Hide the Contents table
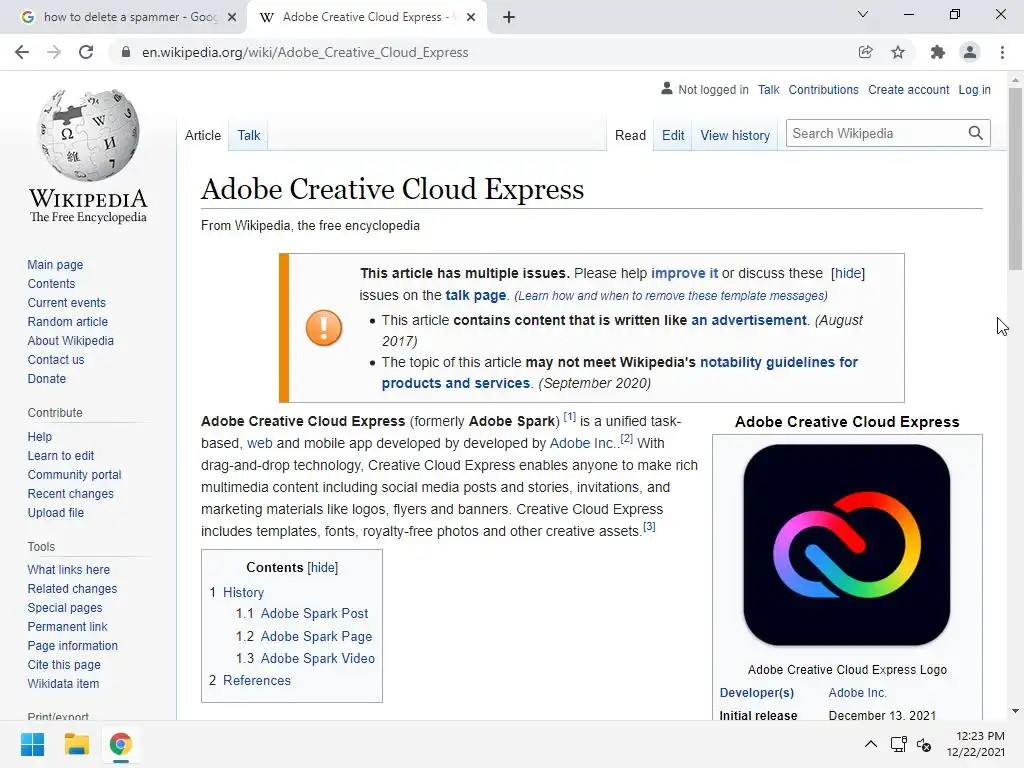 coord(323,568)
